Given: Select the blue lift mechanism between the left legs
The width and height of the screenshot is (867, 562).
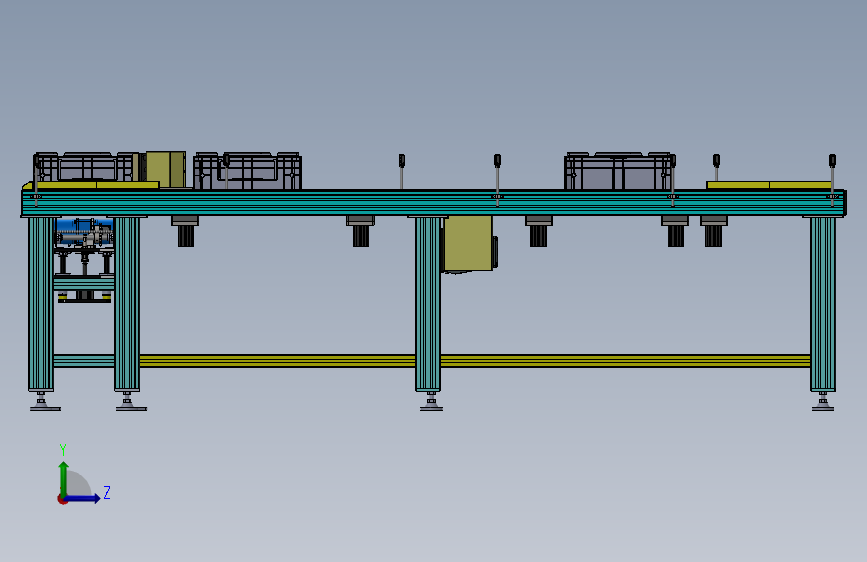Looking at the screenshot, I should [x=84, y=231].
